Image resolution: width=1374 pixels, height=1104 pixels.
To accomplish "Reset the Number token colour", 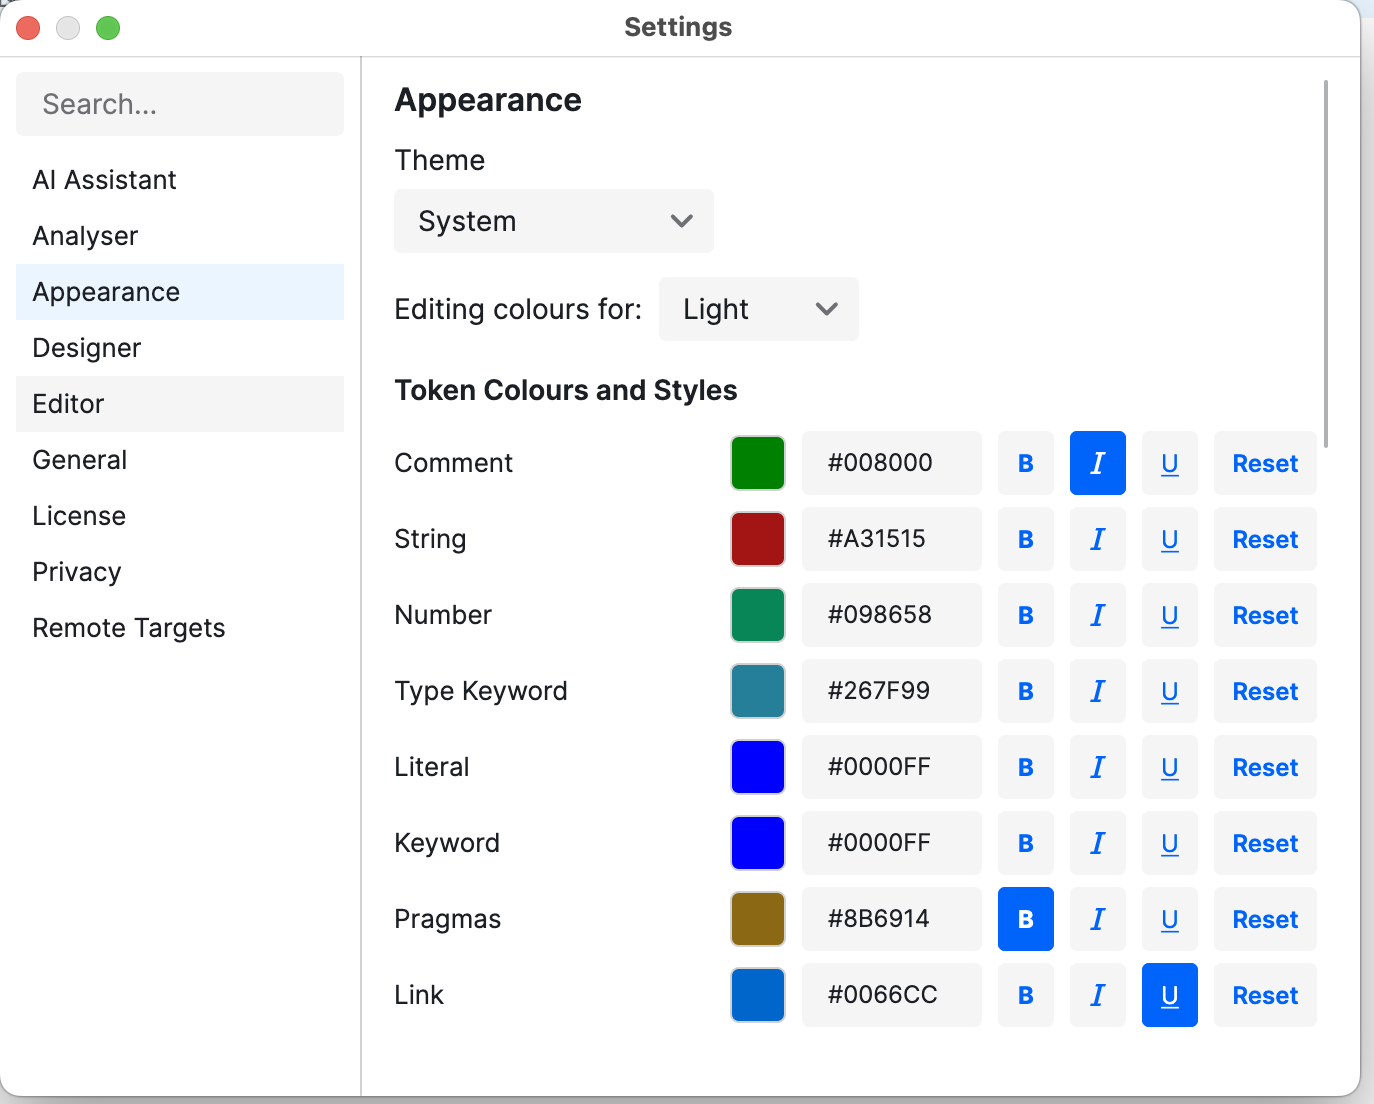I will [x=1265, y=615].
